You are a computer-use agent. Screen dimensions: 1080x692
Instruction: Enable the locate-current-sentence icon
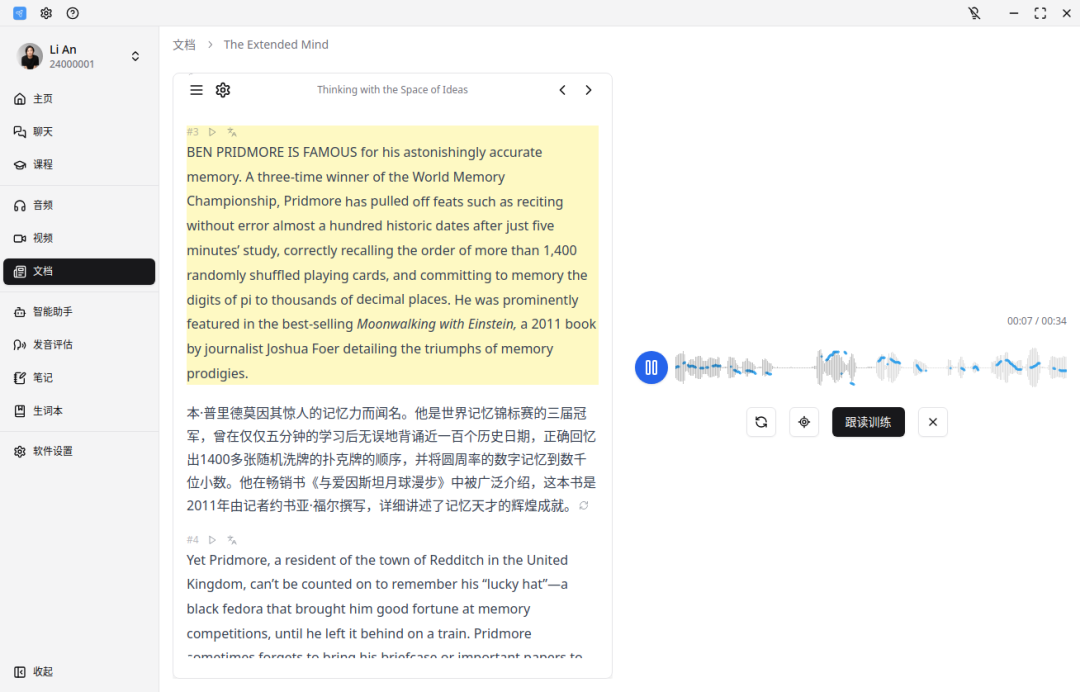[804, 422]
